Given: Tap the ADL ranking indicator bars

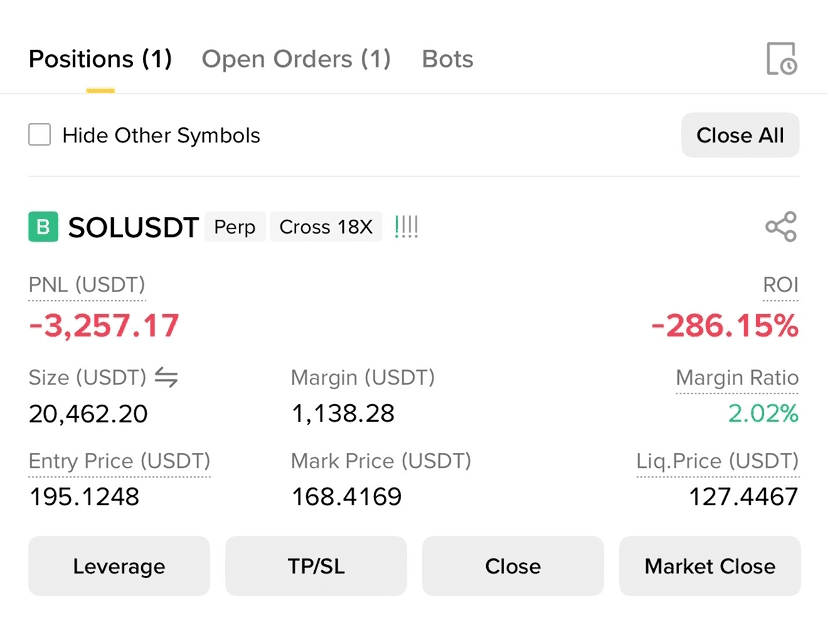Looking at the screenshot, I should pos(406,227).
